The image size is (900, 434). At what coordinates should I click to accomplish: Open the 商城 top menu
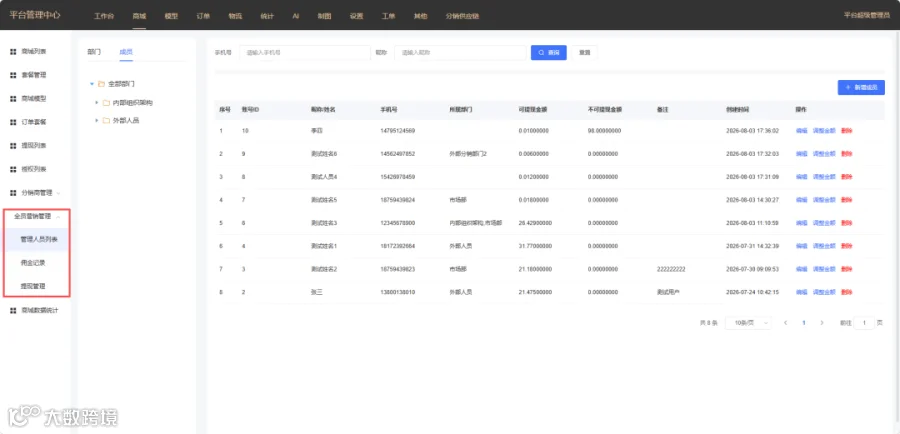pyautogui.click(x=139, y=16)
